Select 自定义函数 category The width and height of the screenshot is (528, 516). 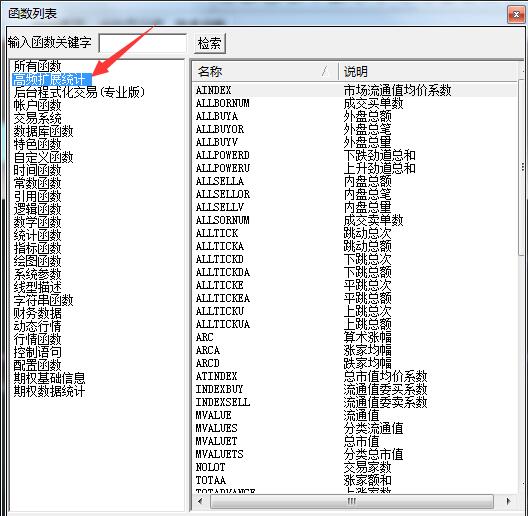coord(43,157)
